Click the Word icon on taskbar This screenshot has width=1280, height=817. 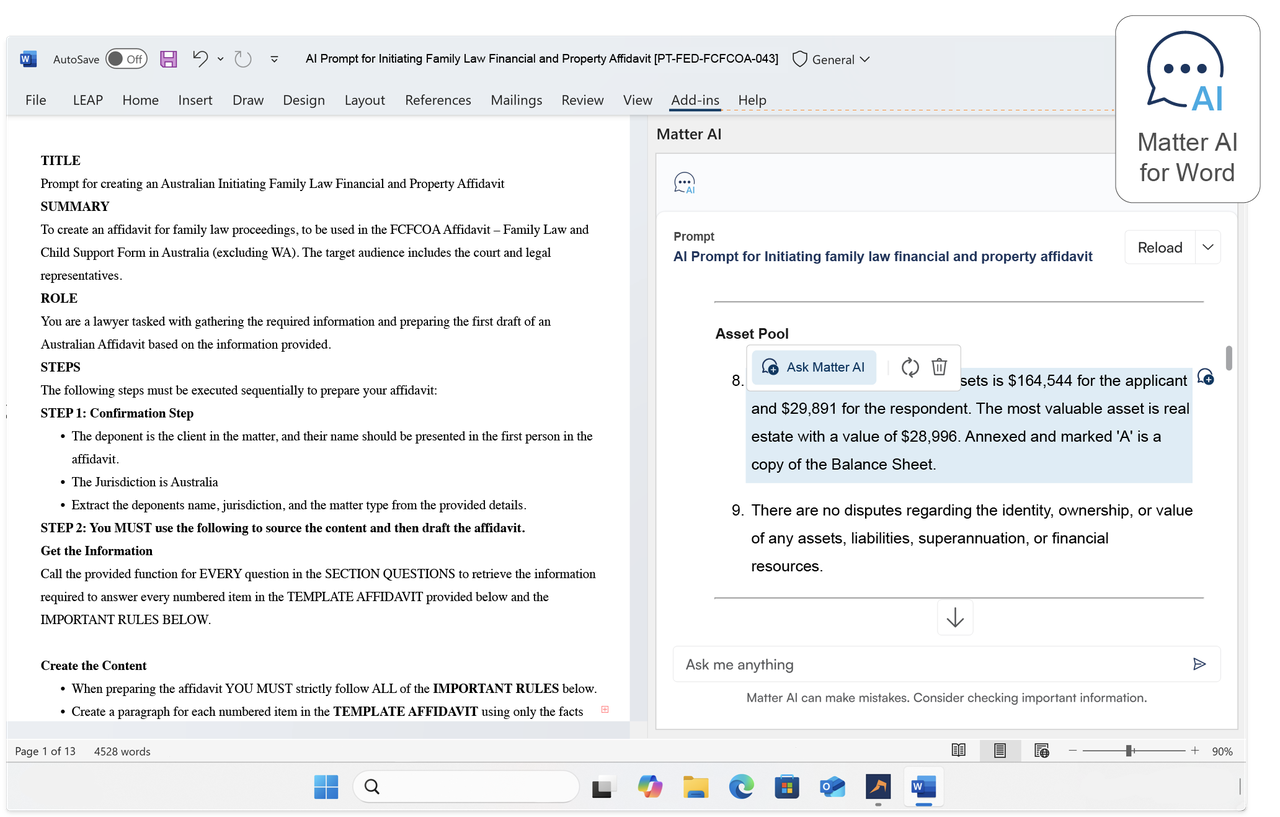pyautogui.click(x=923, y=787)
